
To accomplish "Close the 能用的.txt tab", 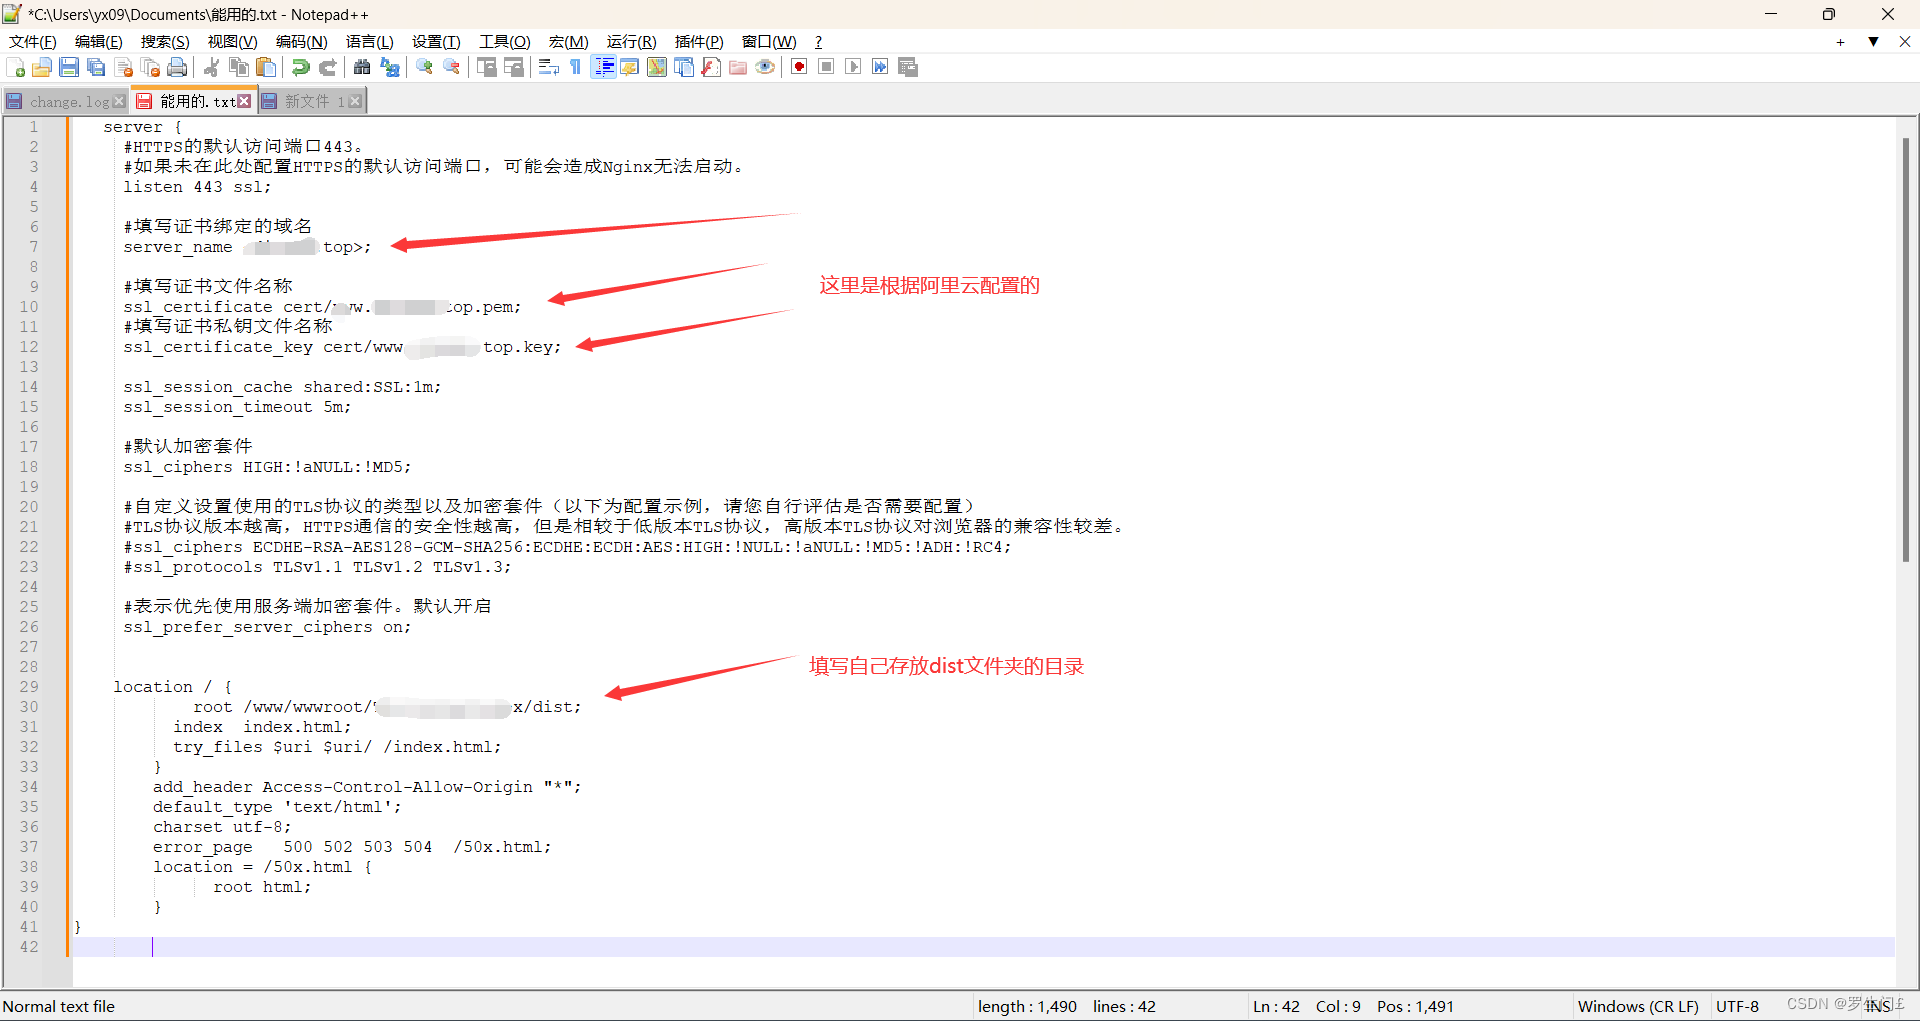I will tap(244, 101).
